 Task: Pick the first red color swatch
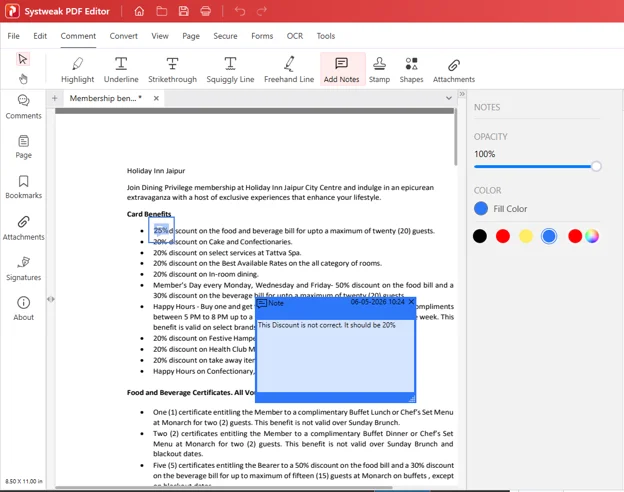(503, 236)
